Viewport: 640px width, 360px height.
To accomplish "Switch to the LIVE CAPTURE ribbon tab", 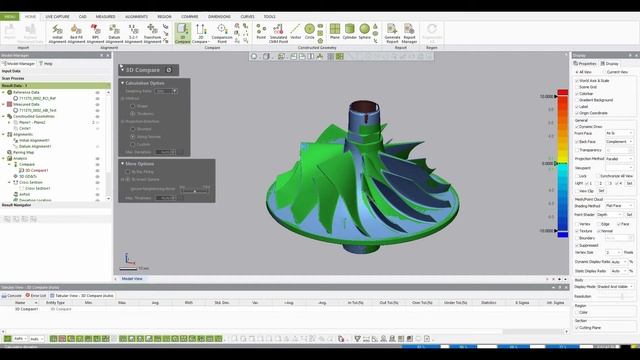I will coord(57,17).
